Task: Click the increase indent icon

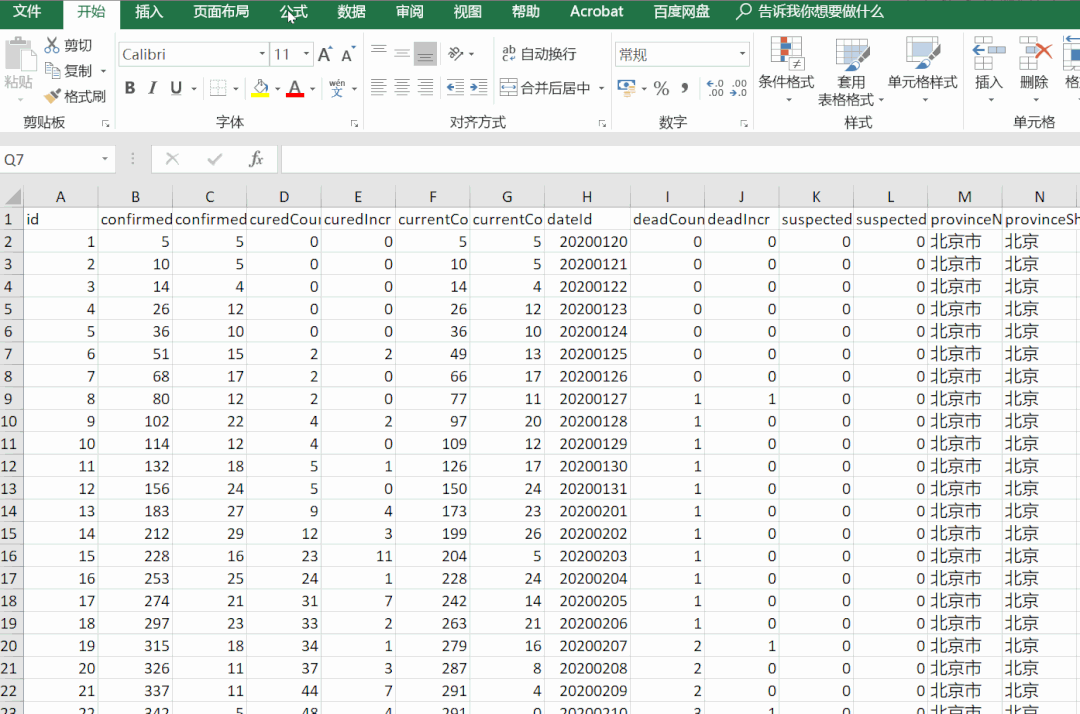Action: pyautogui.click(x=479, y=87)
